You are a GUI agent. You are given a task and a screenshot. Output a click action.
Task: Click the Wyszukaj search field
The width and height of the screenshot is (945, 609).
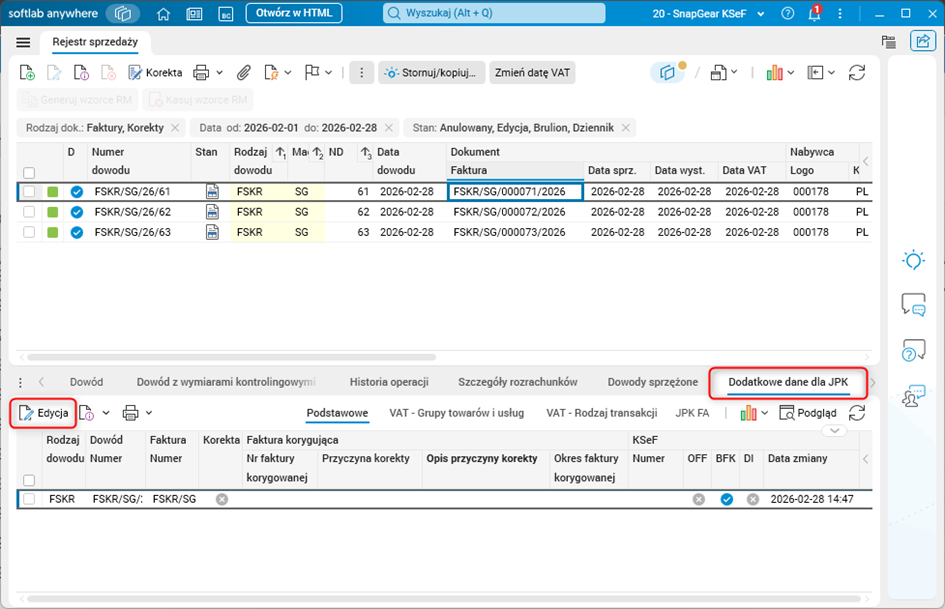click(495, 14)
